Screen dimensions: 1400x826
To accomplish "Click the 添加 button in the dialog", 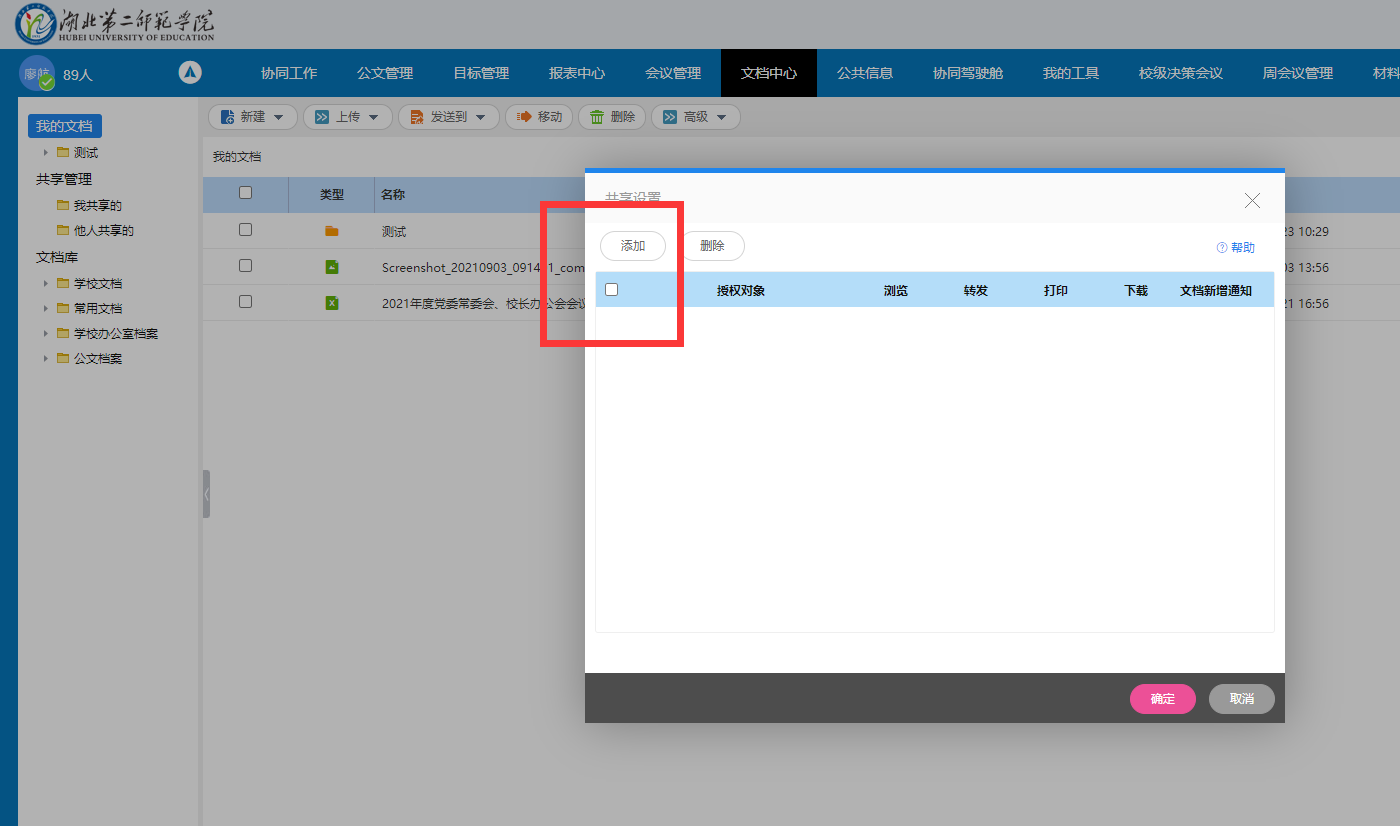I will pyautogui.click(x=633, y=246).
